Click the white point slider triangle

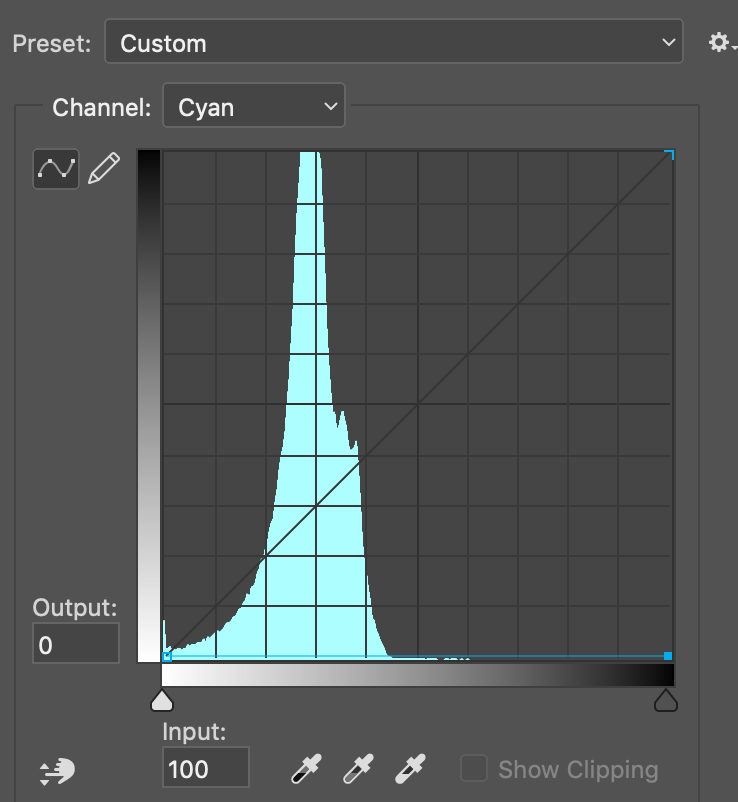[162, 700]
